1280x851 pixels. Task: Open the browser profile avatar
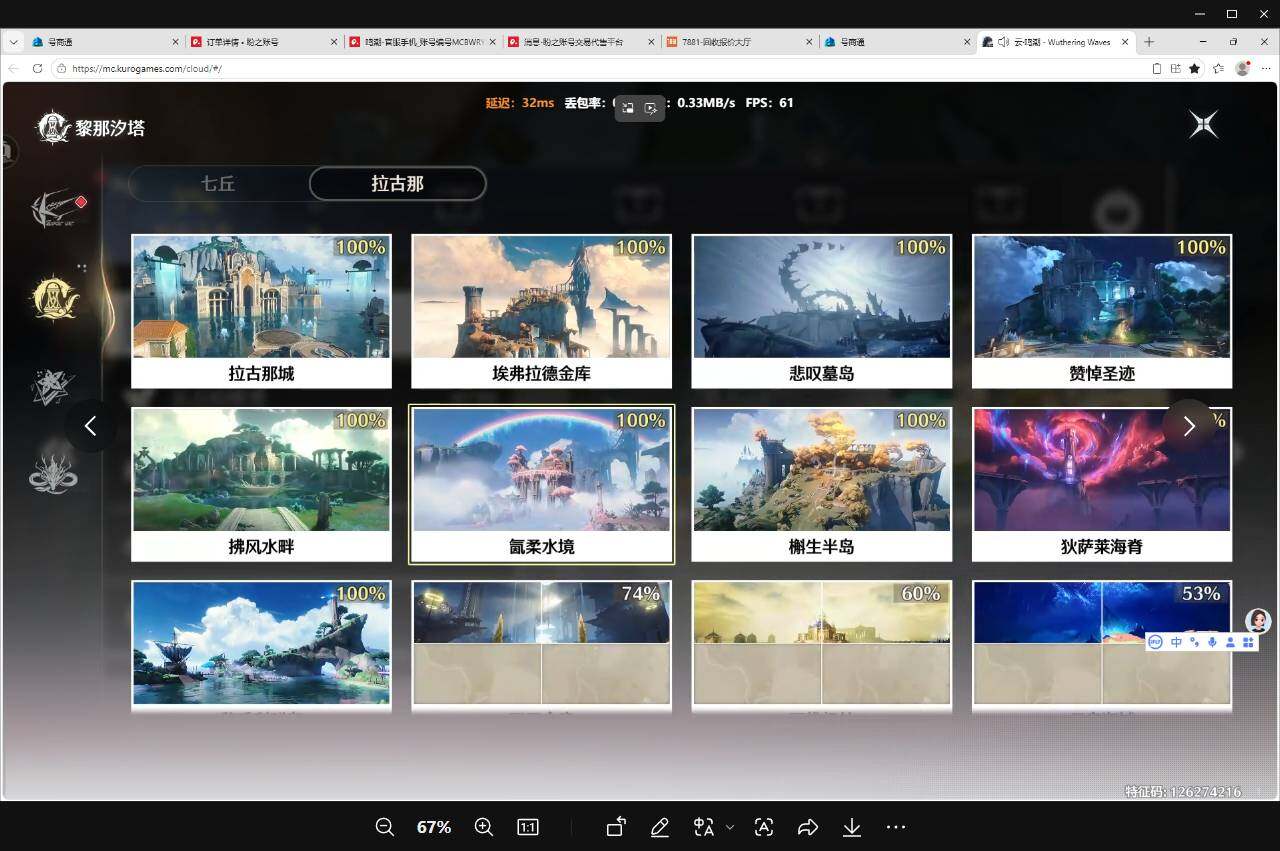click(x=1243, y=69)
